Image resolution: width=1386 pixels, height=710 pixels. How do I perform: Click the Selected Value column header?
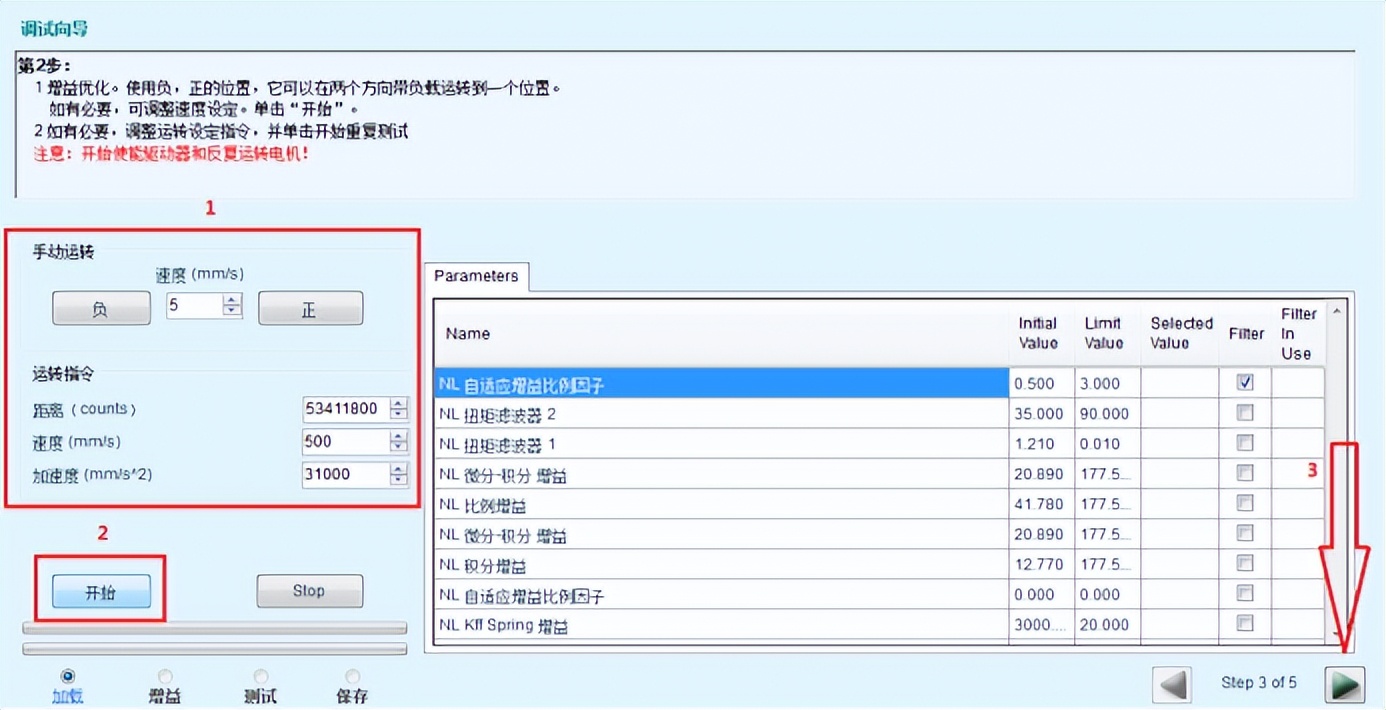[1181, 333]
